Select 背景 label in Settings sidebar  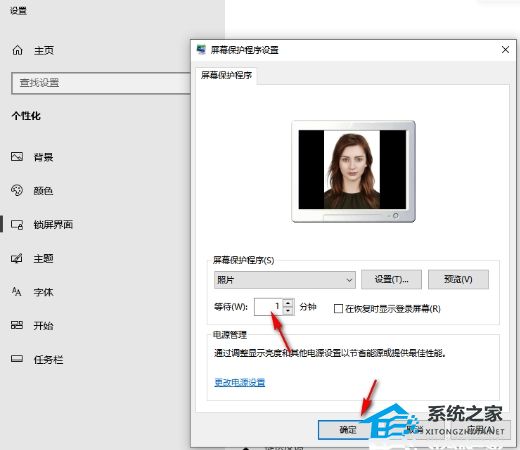coord(43,157)
